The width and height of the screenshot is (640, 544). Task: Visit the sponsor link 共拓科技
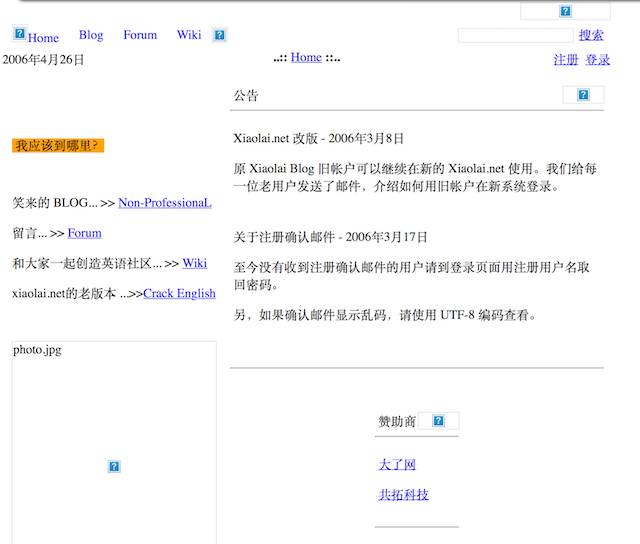(403, 495)
